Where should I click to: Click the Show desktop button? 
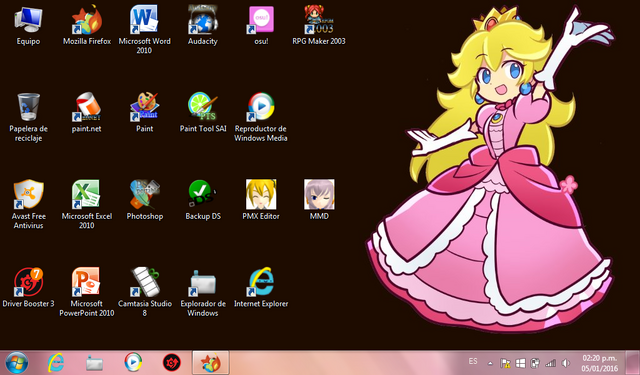(x=632, y=363)
